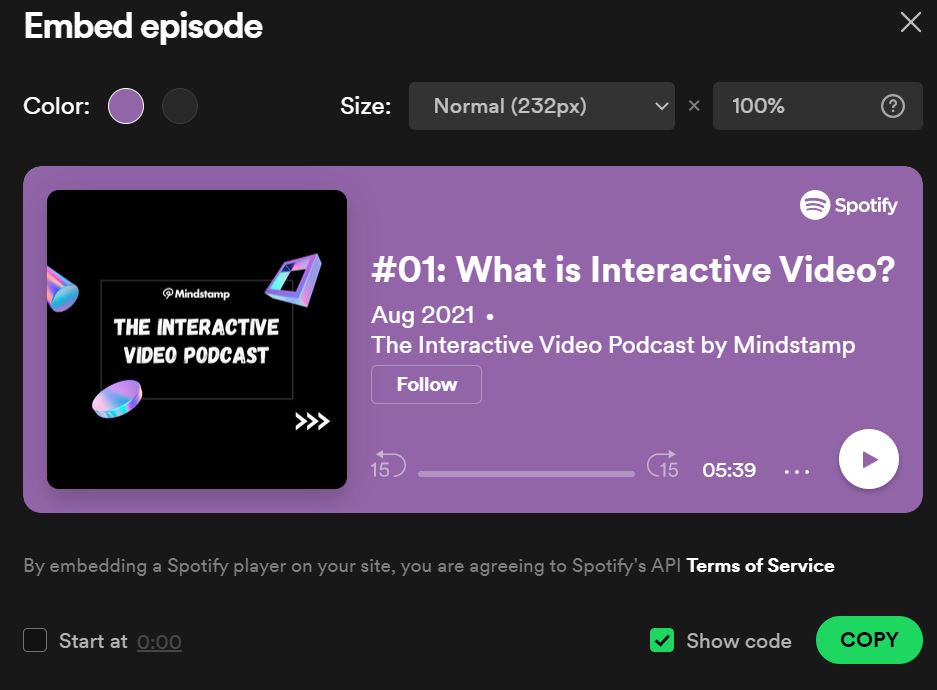The height and width of the screenshot is (690, 937).
Task: Follow the podcast with Follow button
Action: click(x=426, y=385)
